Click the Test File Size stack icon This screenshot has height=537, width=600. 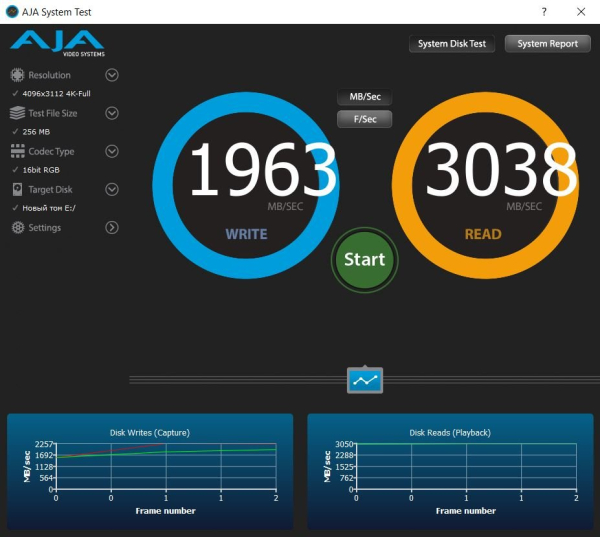pos(17,113)
